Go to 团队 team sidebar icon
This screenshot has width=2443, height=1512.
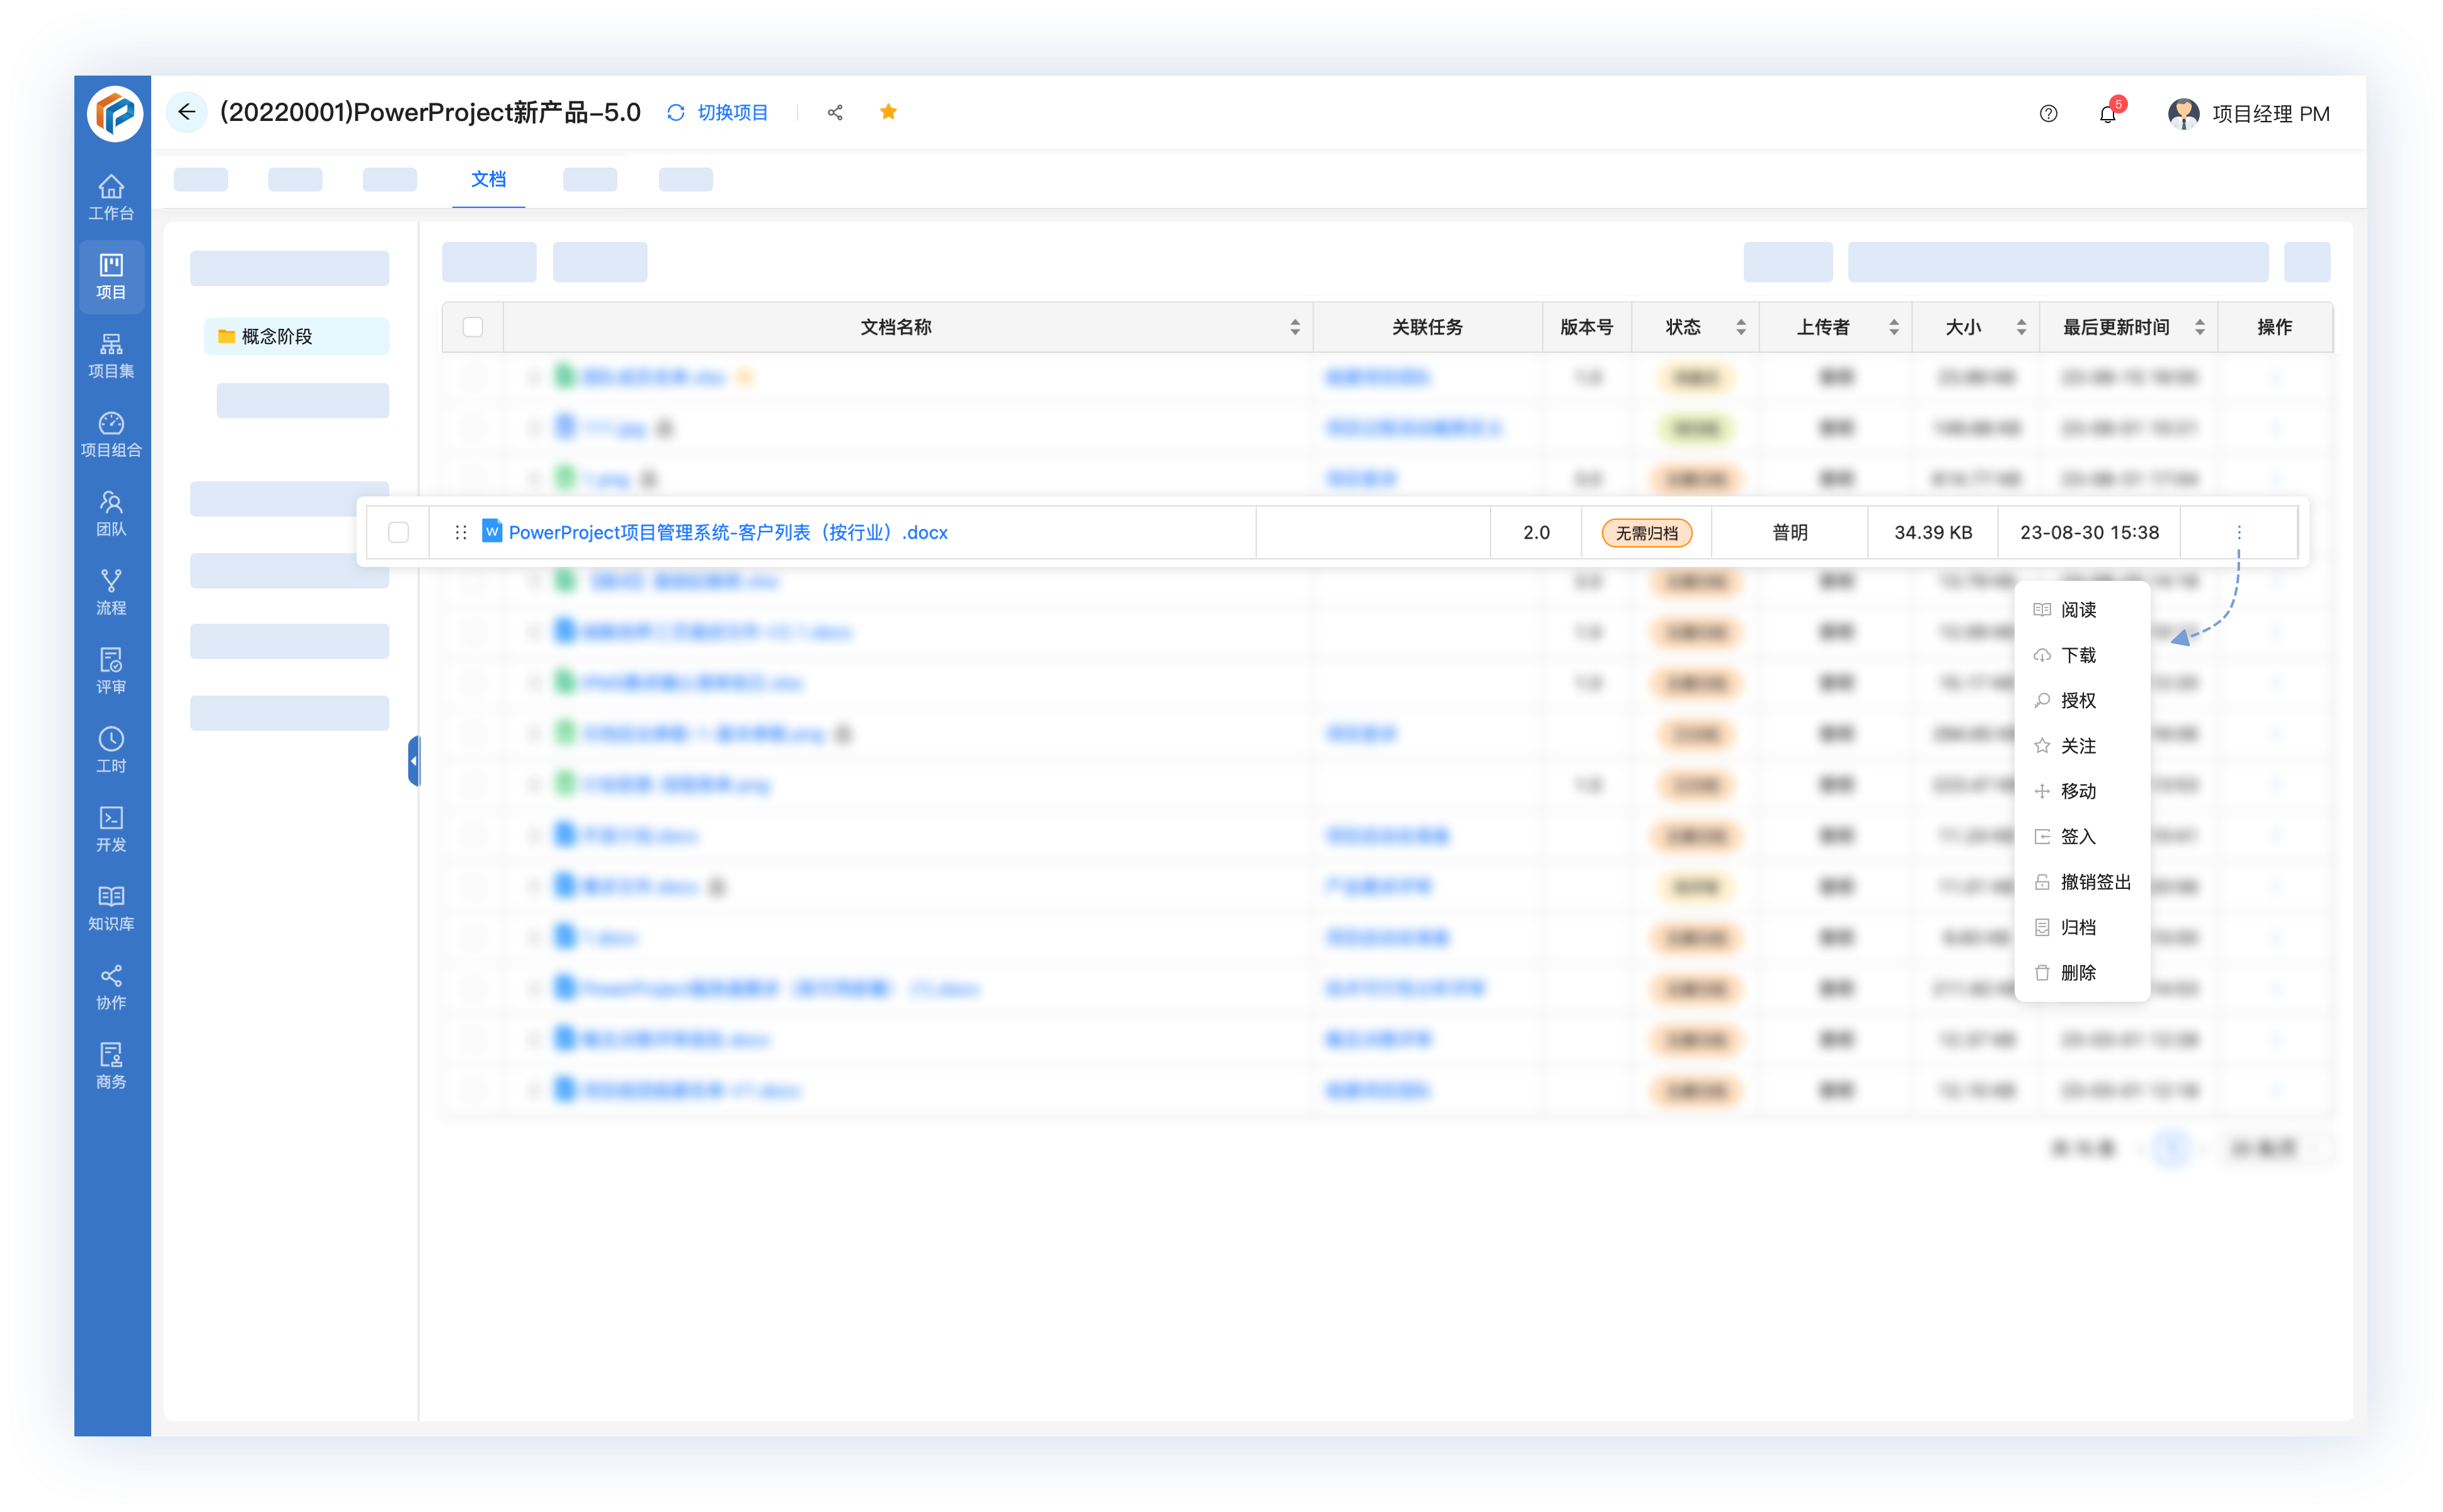[111, 514]
